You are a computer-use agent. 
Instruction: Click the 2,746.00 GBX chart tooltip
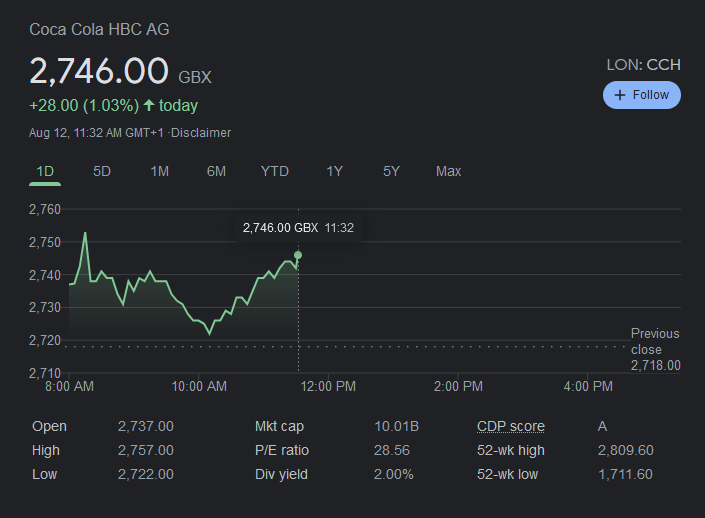coord(298,228)
